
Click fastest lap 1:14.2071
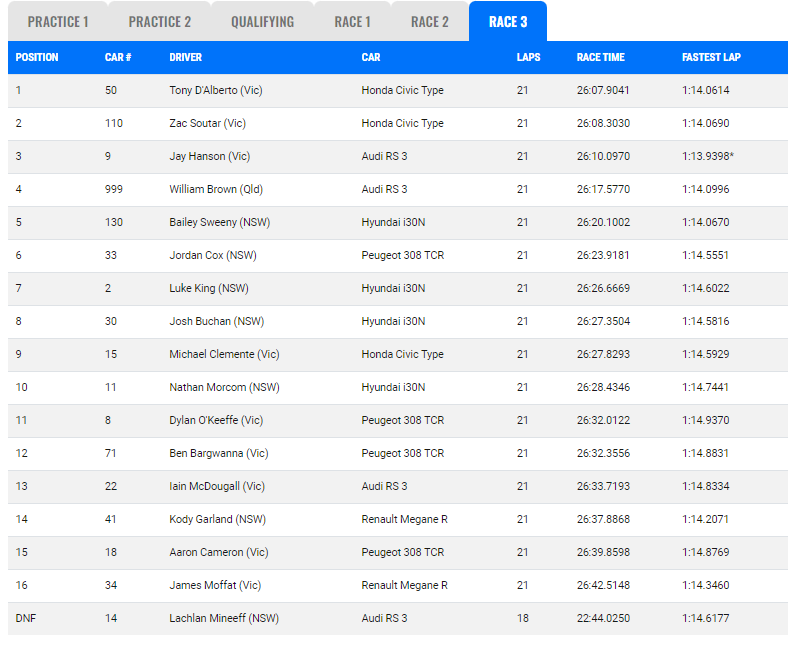tap(705, 519)
